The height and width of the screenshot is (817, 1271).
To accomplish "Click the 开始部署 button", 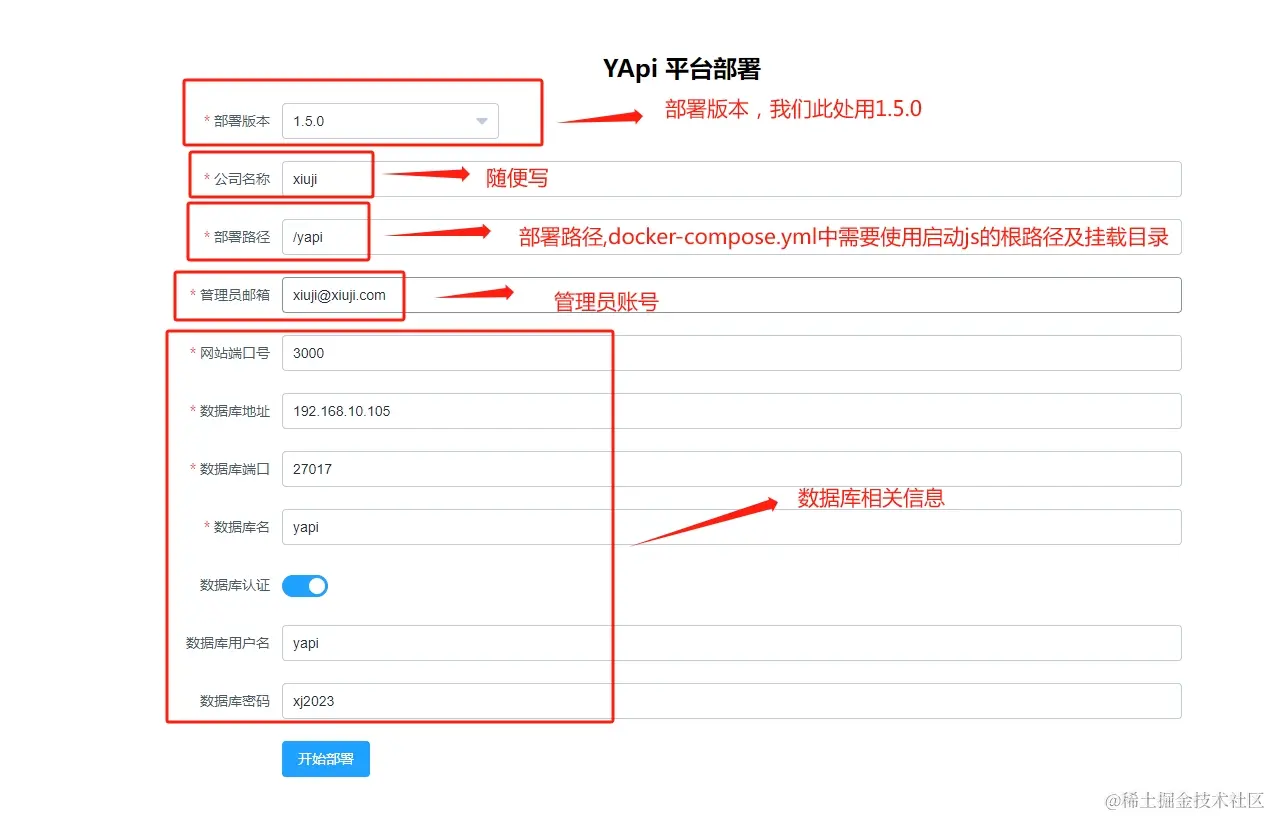I will [326, 759].
